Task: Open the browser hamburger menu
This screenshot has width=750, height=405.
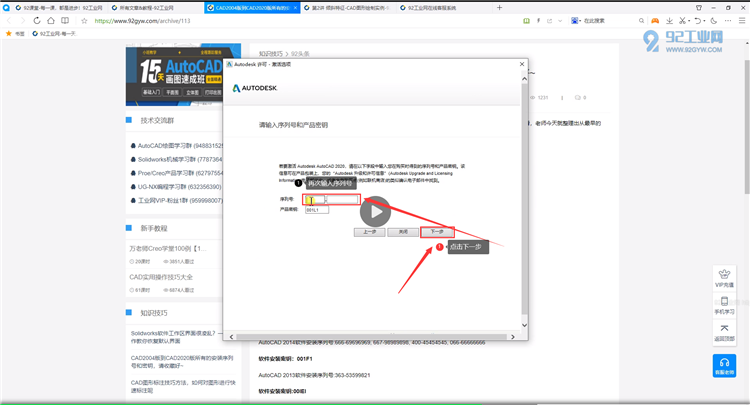Action: [742, 21]
